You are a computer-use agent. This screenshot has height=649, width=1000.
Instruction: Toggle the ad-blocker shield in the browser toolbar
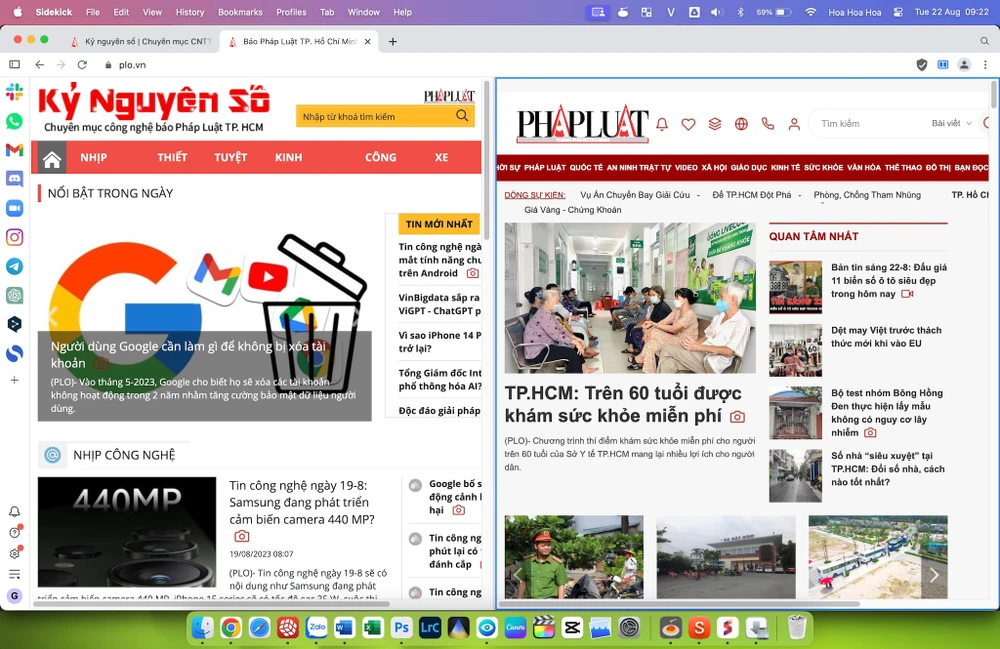tap(921, 63)
